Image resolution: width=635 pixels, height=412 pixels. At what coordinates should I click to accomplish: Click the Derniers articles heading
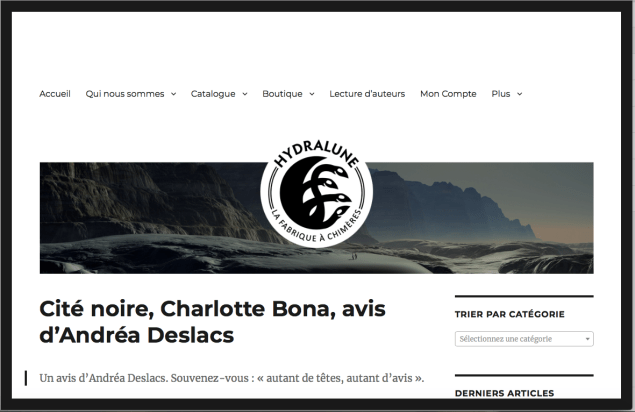click(x=504, y=393)
